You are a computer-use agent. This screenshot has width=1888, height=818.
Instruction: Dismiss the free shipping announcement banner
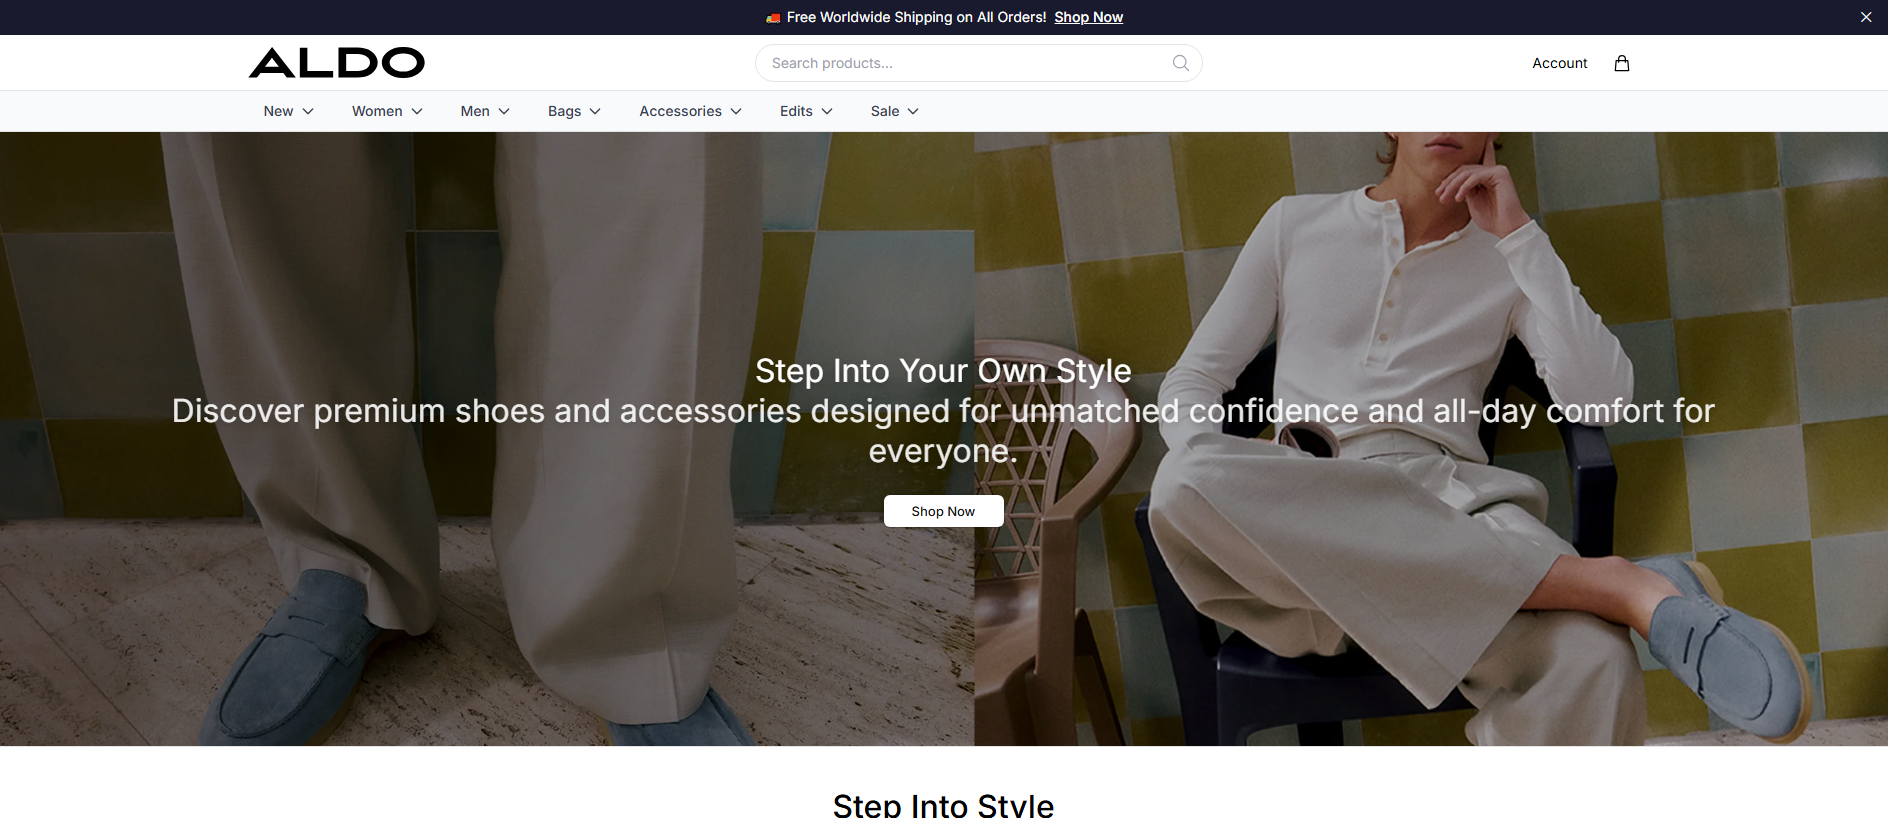pos(1866,17)
